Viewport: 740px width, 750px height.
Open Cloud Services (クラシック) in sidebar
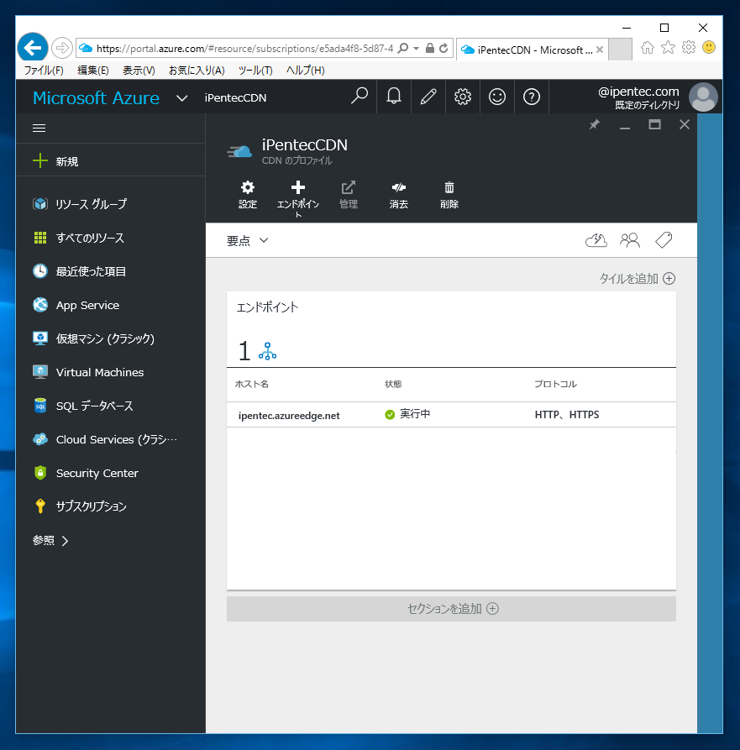pos(110,439)
